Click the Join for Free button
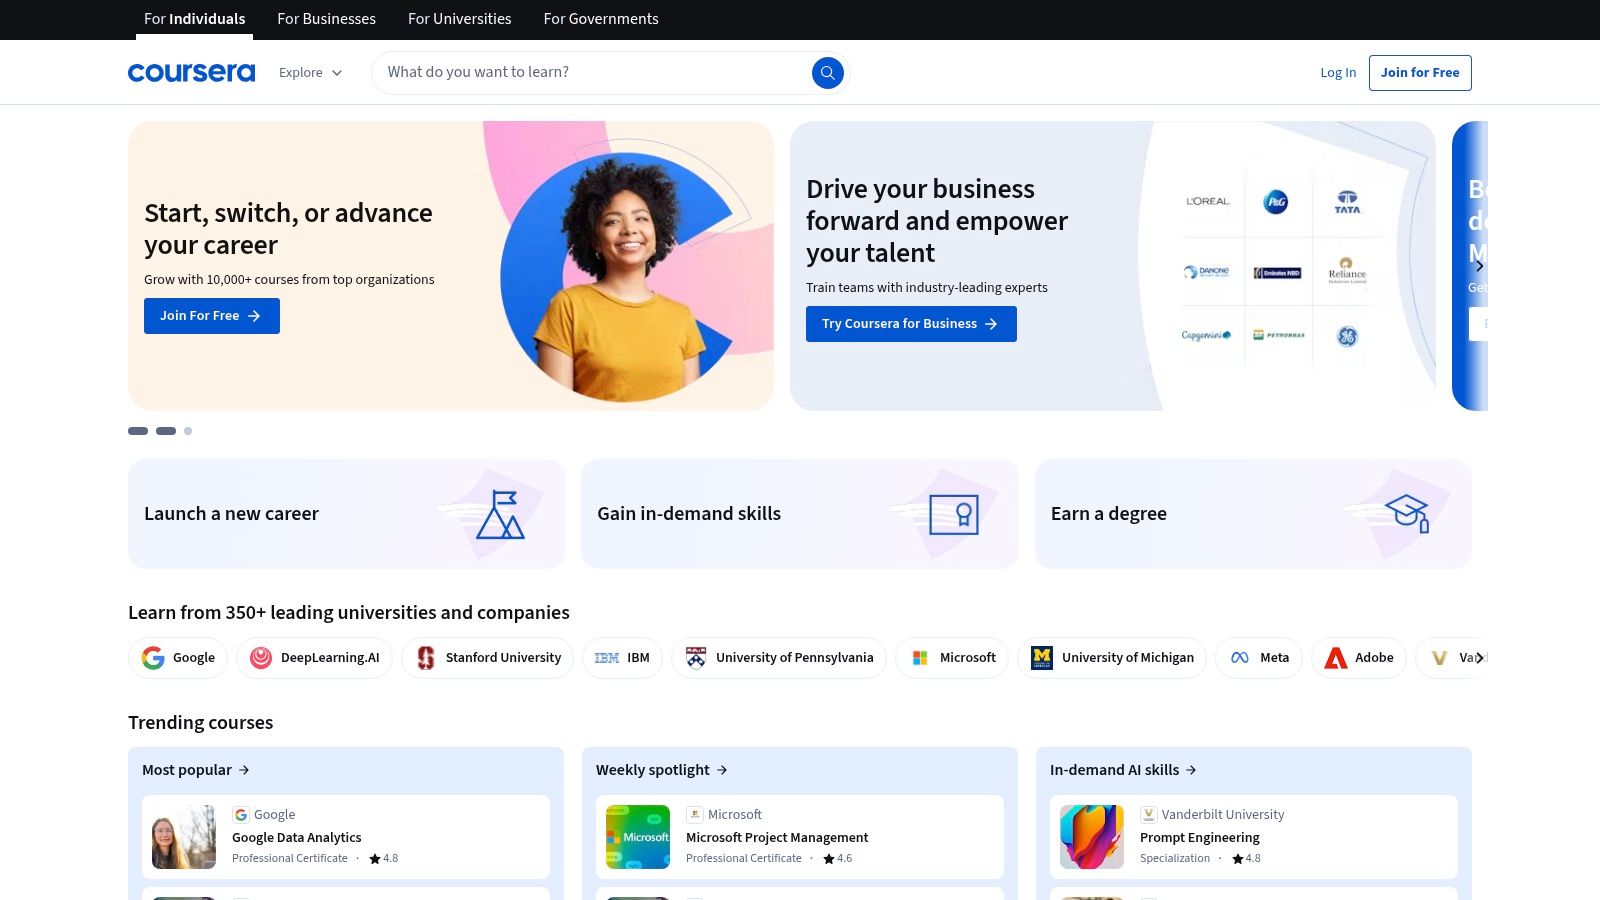1600x900 pixels. click(1420, 72)
